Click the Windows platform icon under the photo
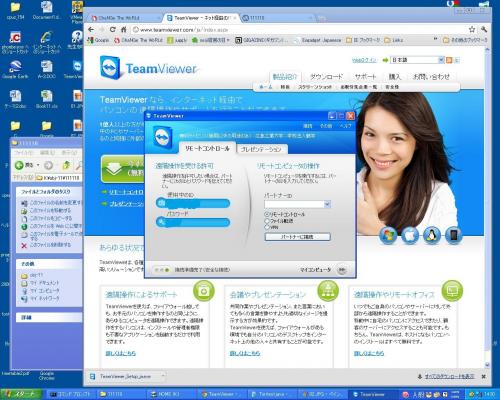Viewport: 500px width, 400px height. pyautogui.click(x=388, y=235)
